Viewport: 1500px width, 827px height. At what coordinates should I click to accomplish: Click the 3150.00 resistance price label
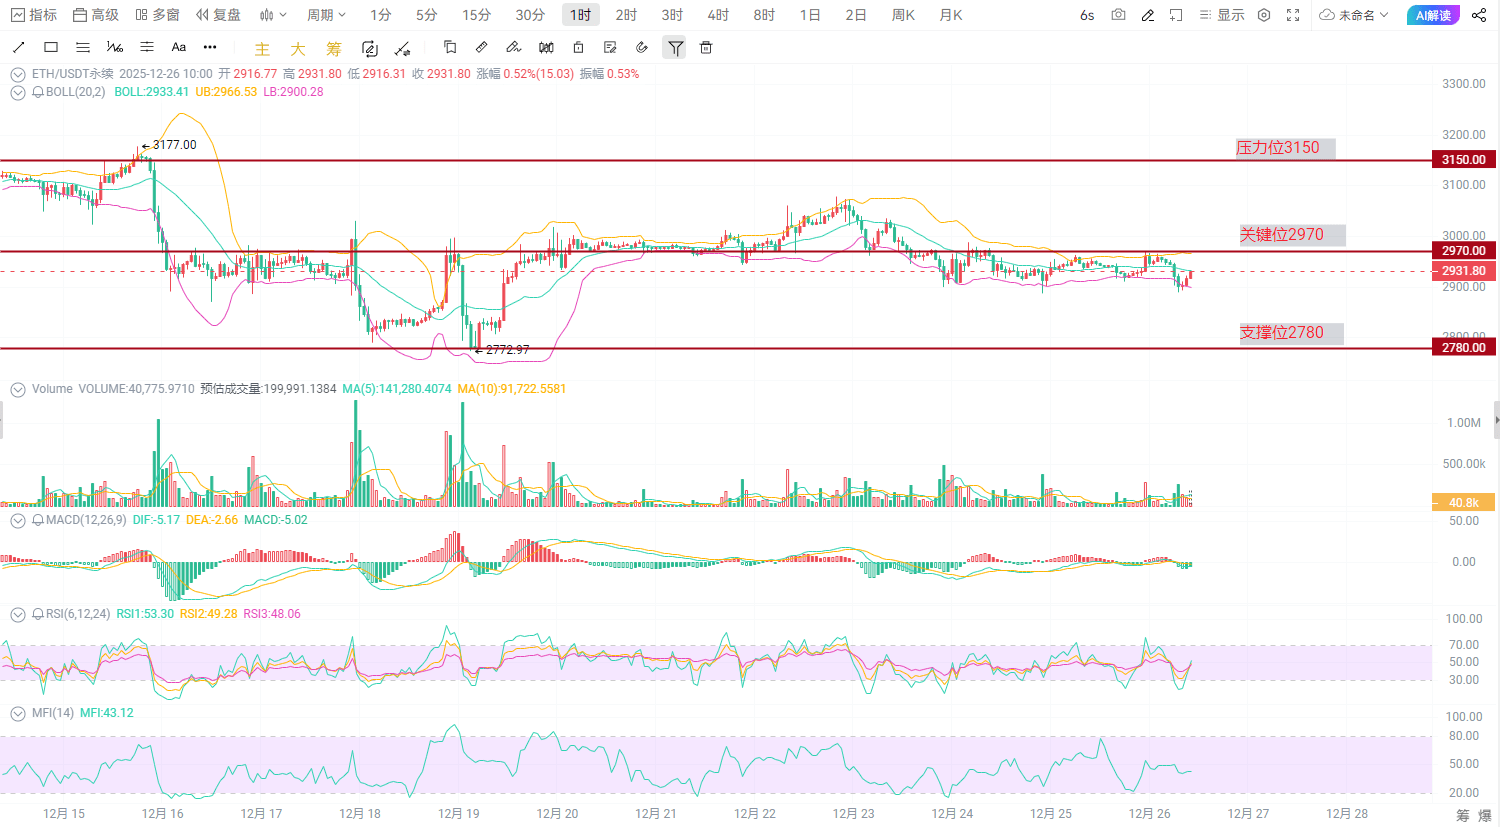click(x=1463, y=160)
